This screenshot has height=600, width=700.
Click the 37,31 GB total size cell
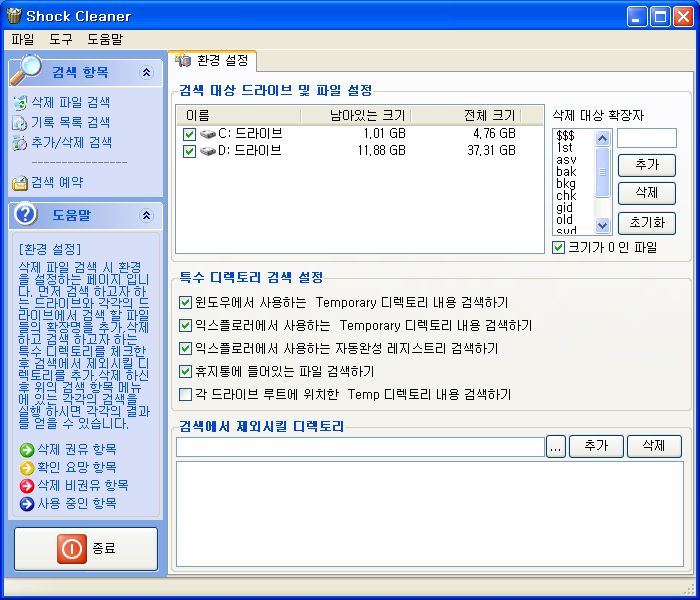pyautogui.click(x=492, y=151)
